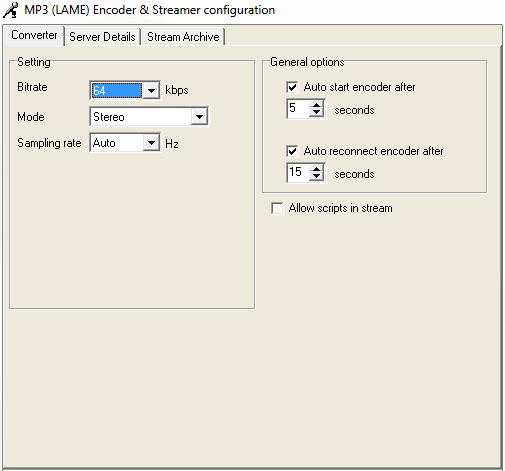This screenshot has width=505, height=471.
Task: Open the Sampling rate dropdown arrow
Action: [x=151, y=143]
